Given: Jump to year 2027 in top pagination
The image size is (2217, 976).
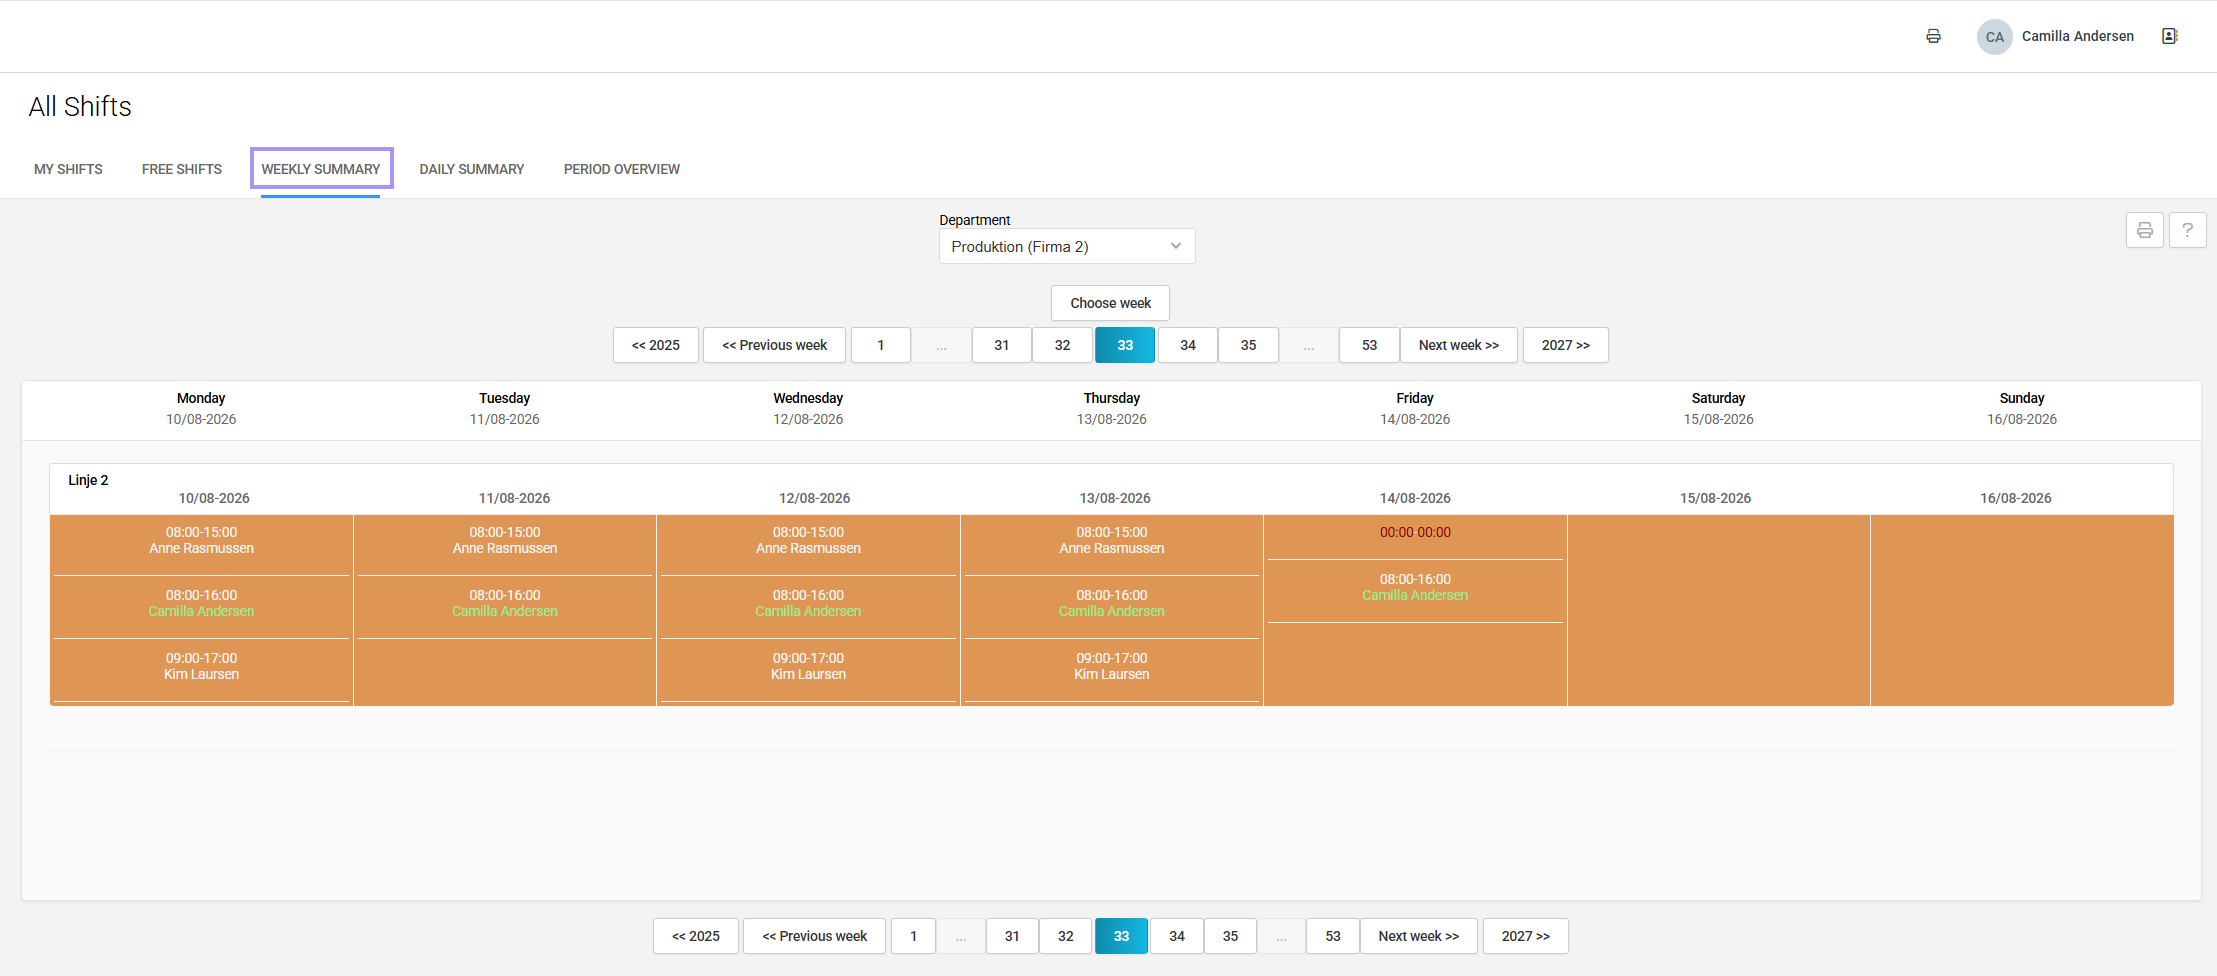Looking at the screenshot, I should click(x=1565, y=345).
